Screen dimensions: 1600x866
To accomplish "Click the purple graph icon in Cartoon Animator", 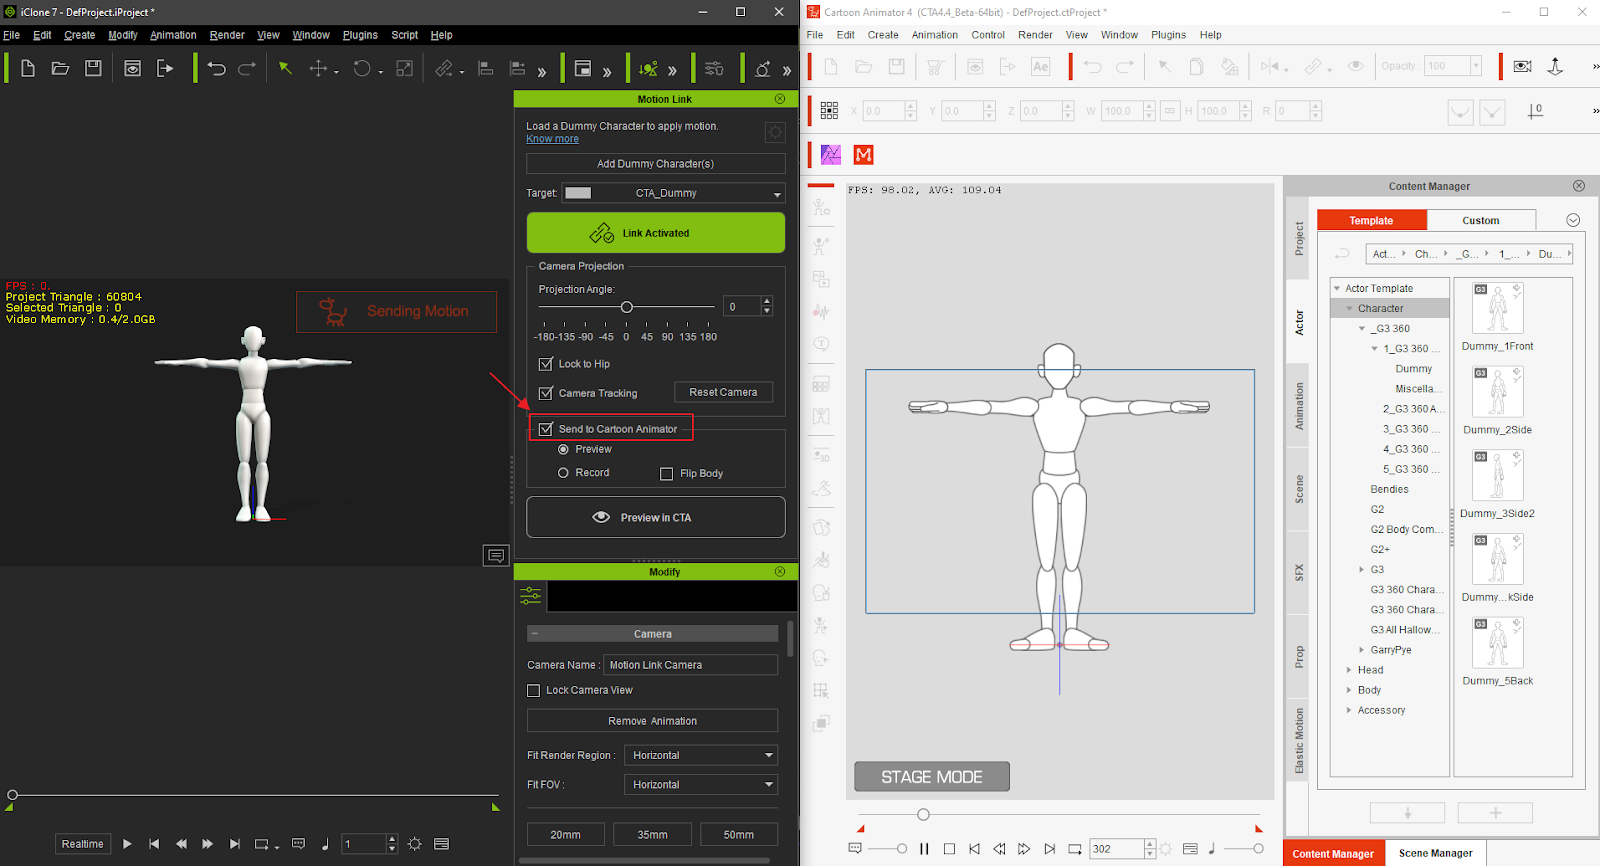I will [831, 154].
